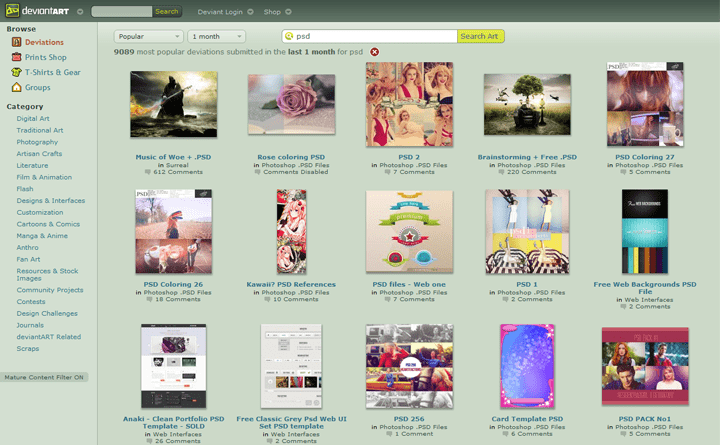Viewport: 720px width, 445px height.
Task: Select the Film & Animation category
Action: [x=44, y=177]
